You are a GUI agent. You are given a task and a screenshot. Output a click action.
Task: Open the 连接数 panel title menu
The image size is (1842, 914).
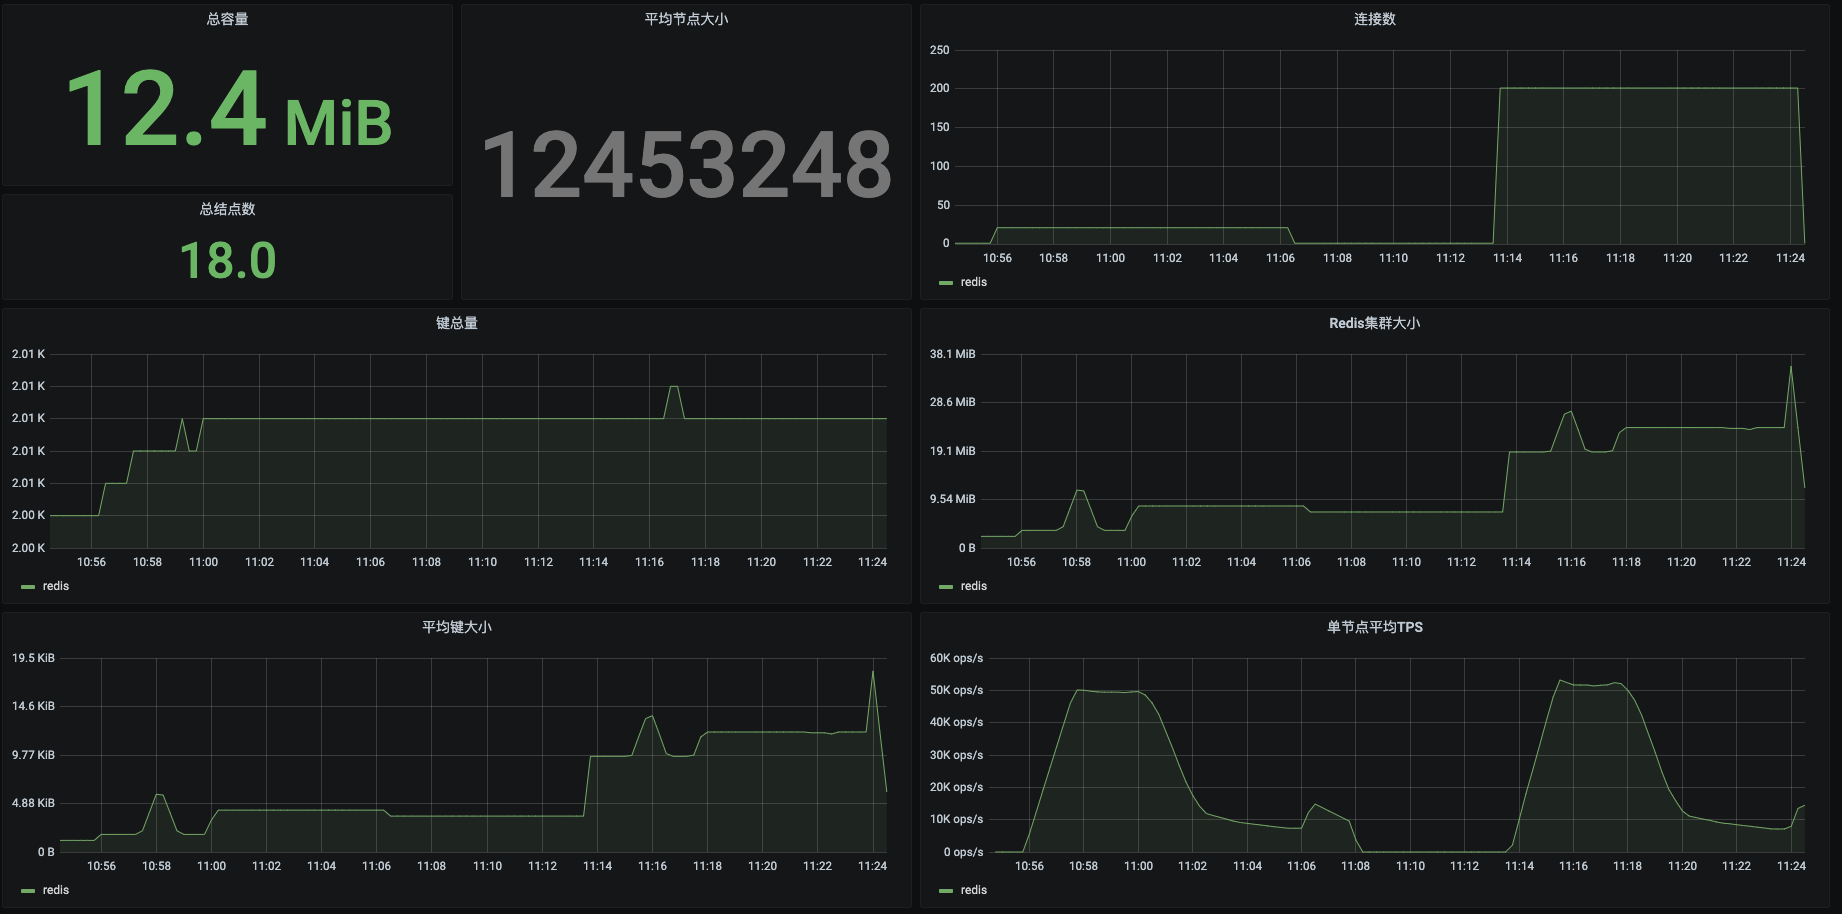coord(1375,19)
